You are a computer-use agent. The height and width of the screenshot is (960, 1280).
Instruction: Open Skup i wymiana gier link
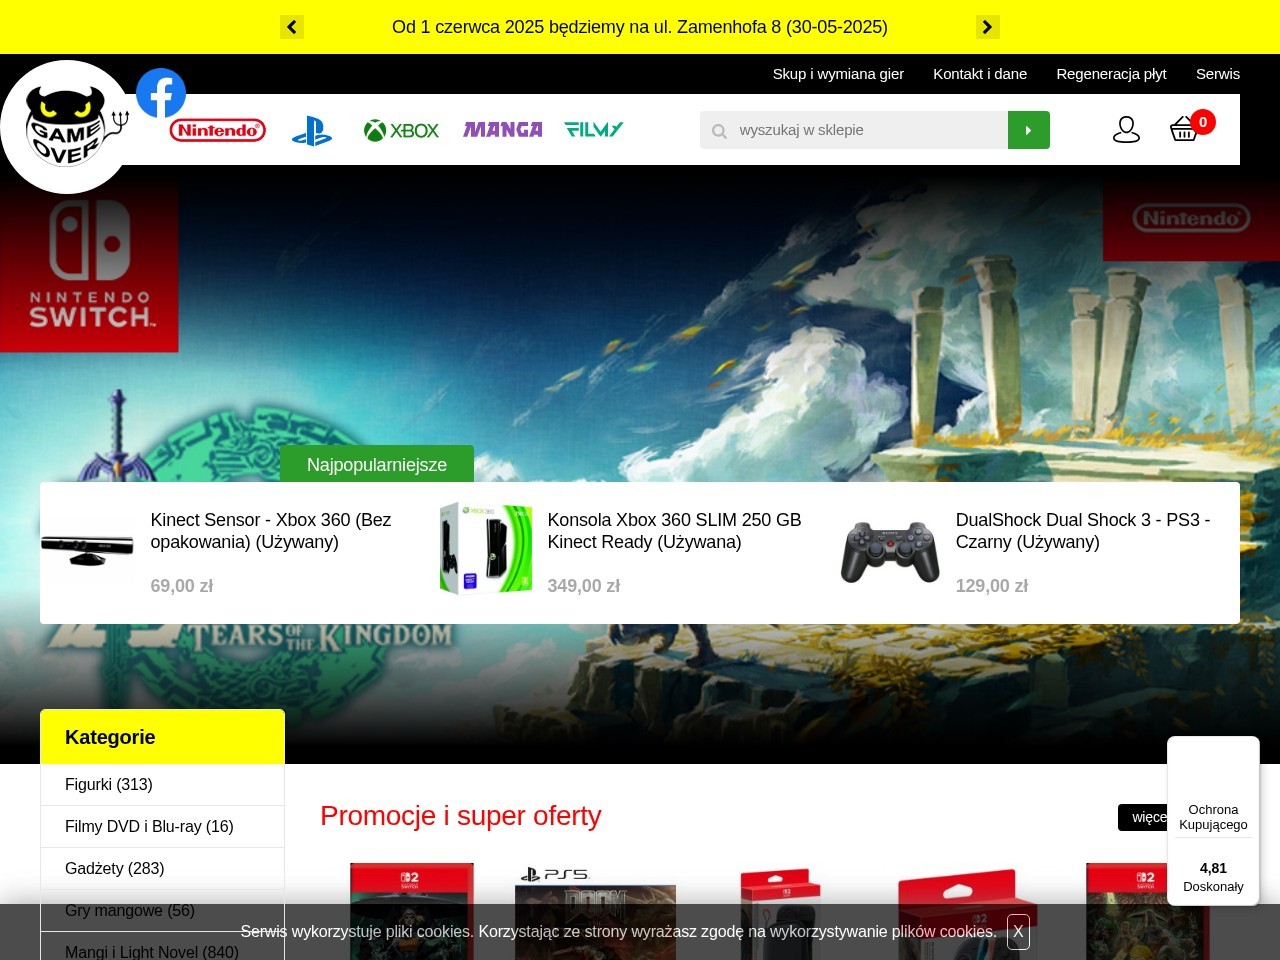click(838, 74)
